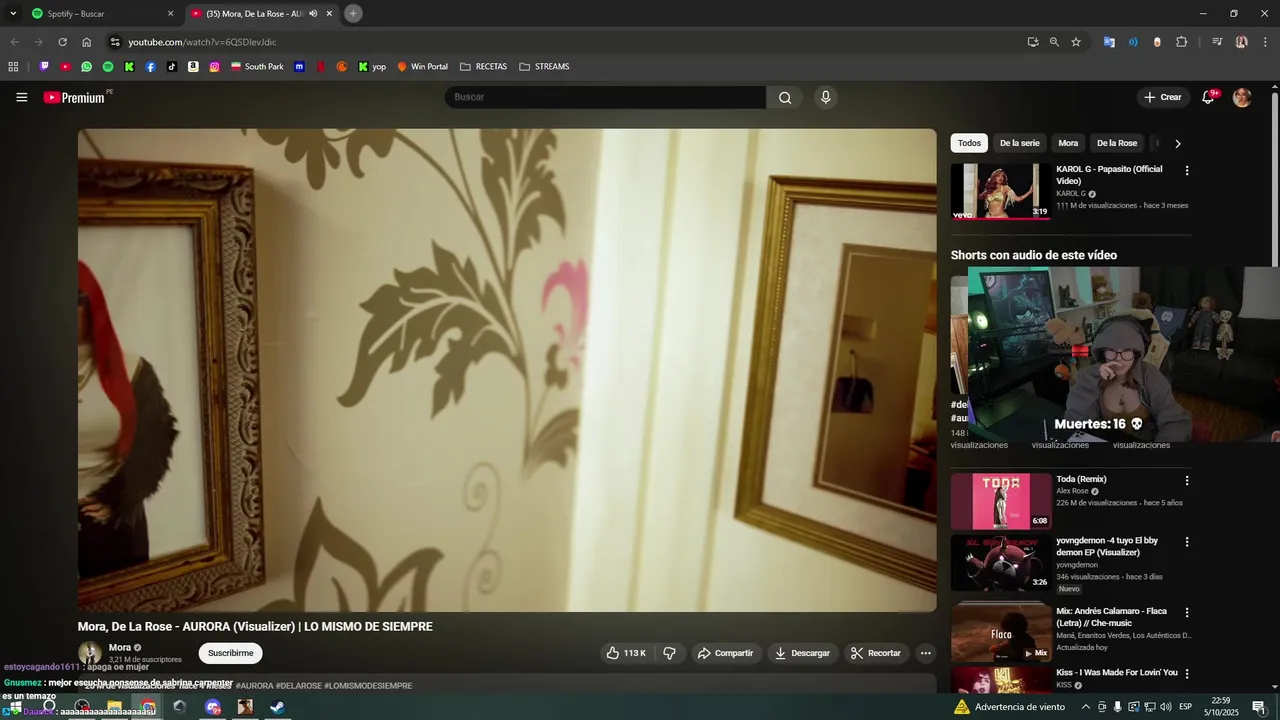
Task: Show more filter chips with right arrow
Action: (1177, 143)
